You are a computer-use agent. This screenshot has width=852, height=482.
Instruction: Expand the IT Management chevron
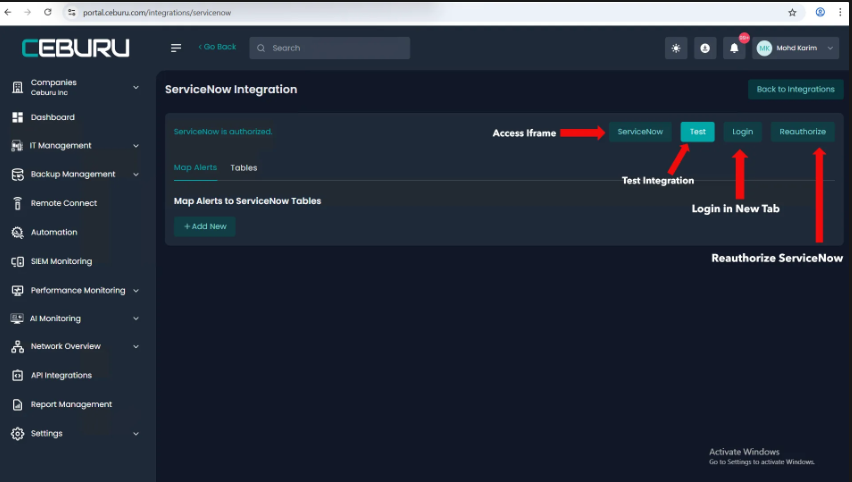136,146
